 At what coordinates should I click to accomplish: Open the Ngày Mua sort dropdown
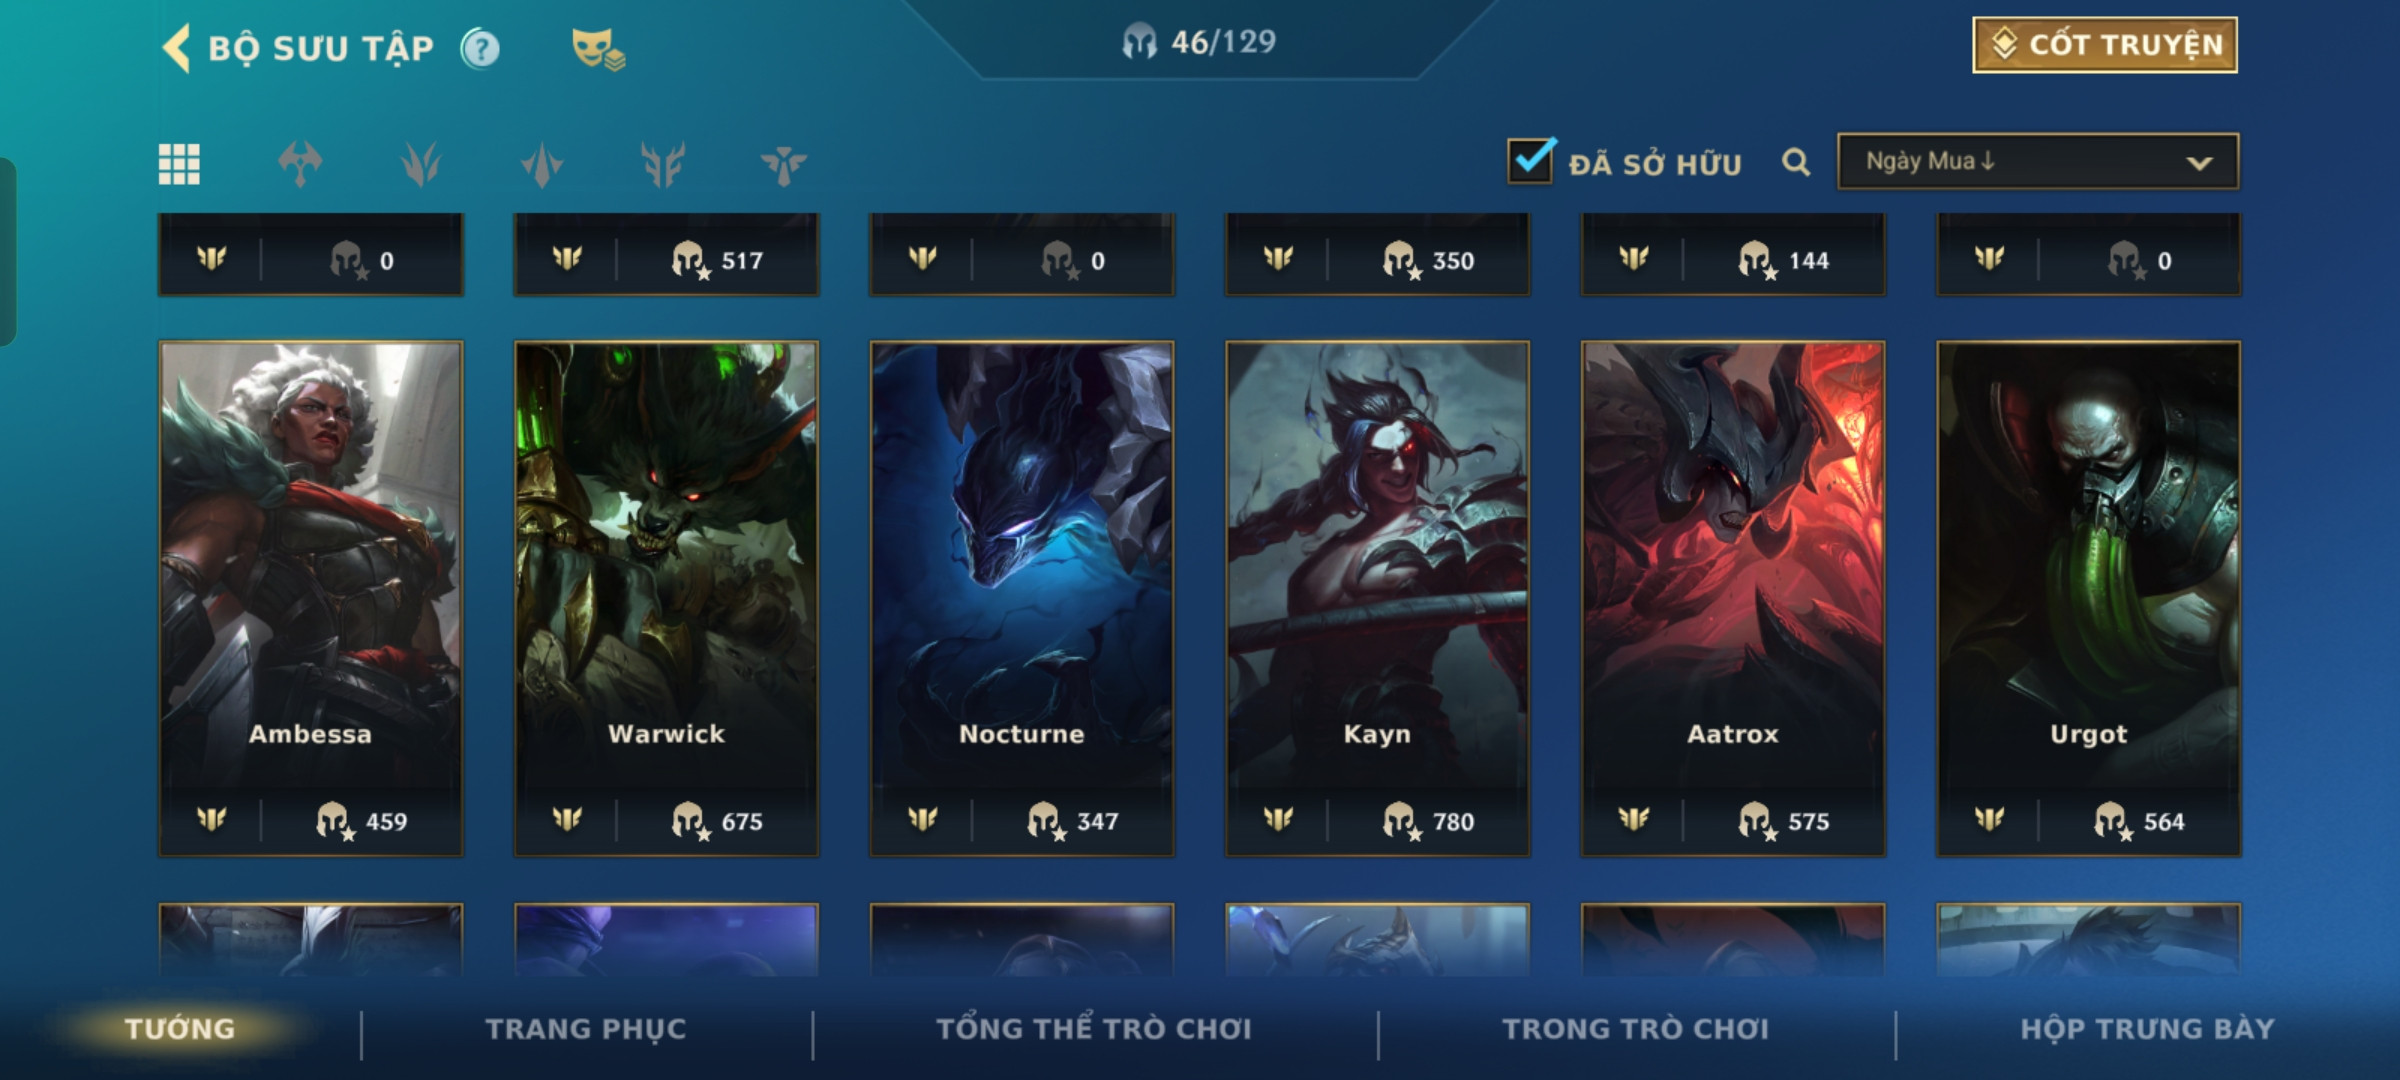pos(2038,161)
